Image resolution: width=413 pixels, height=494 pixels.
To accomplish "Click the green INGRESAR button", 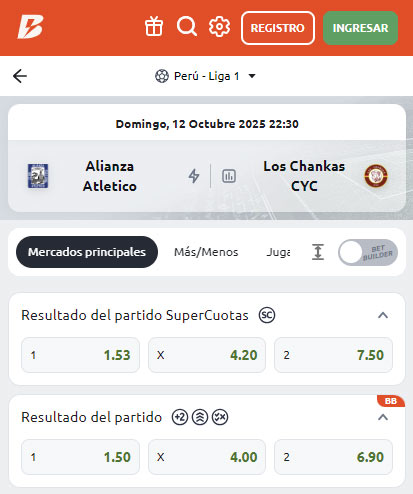I will (x=360, y=28).
